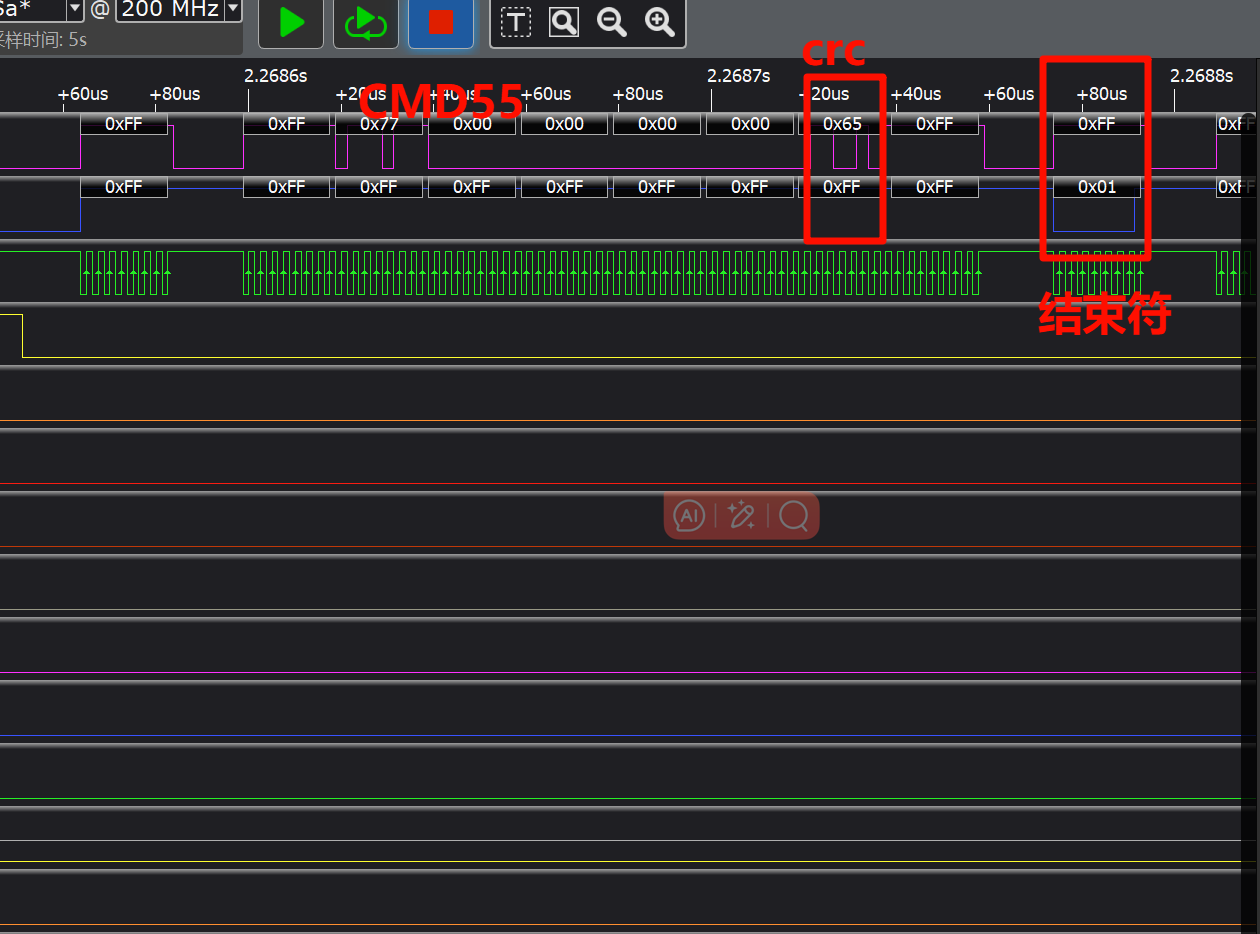This screenshot has height=934, width=1260.
Task: Click the magic pen icon in the floating toolbar
Action: click(741, 516)
